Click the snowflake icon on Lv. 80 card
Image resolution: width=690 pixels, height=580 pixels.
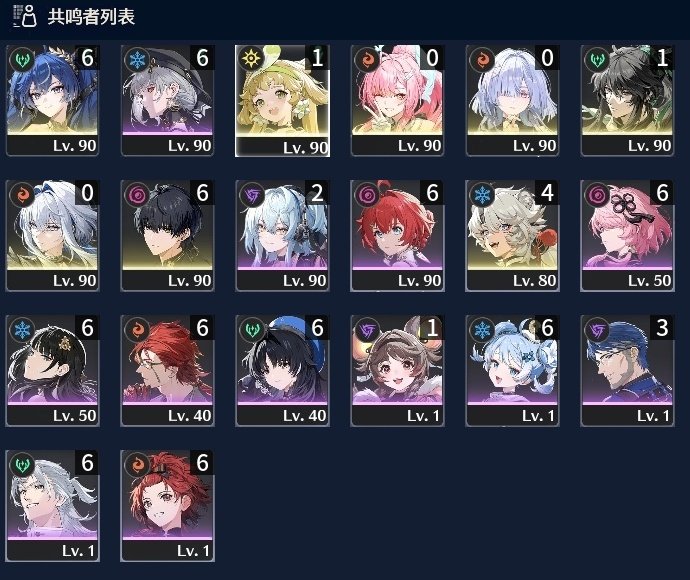point(482,194)
